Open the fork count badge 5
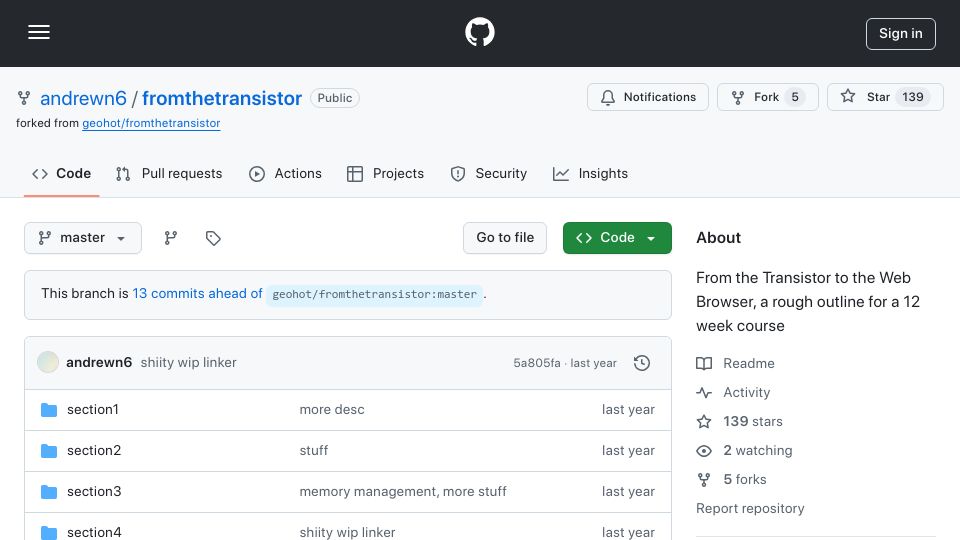This screenshot has height=540, width=960. pos(795,97)
